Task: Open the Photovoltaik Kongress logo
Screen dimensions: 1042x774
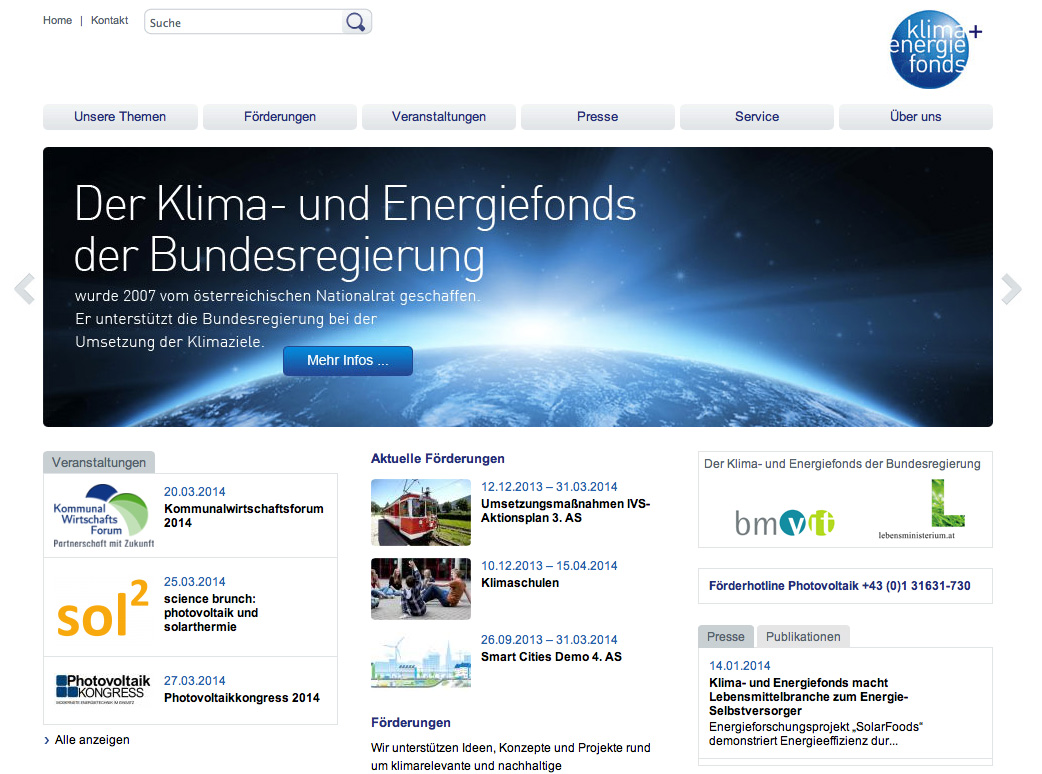Action: point(103,689)
